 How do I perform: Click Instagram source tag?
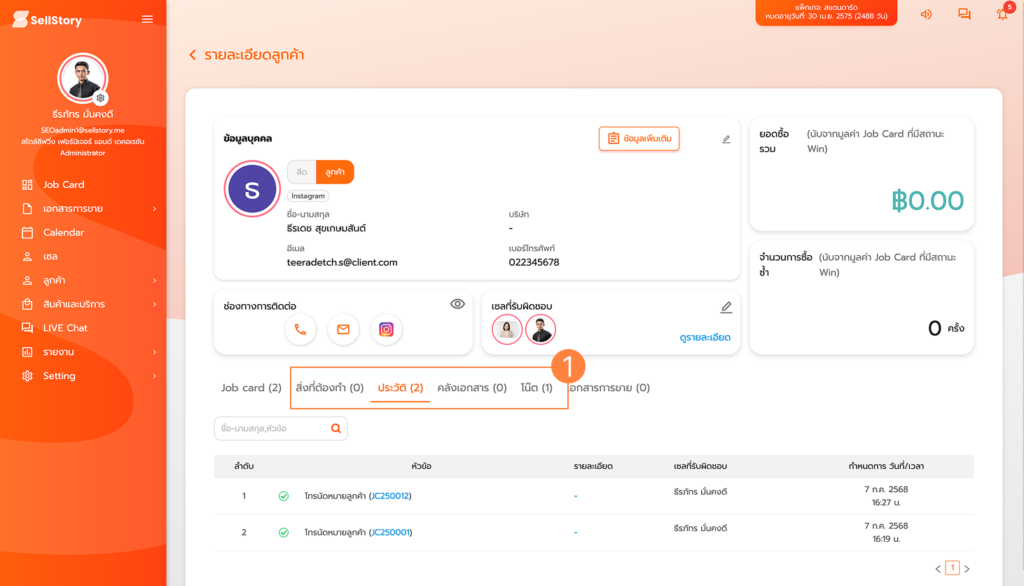pos(308,196)
